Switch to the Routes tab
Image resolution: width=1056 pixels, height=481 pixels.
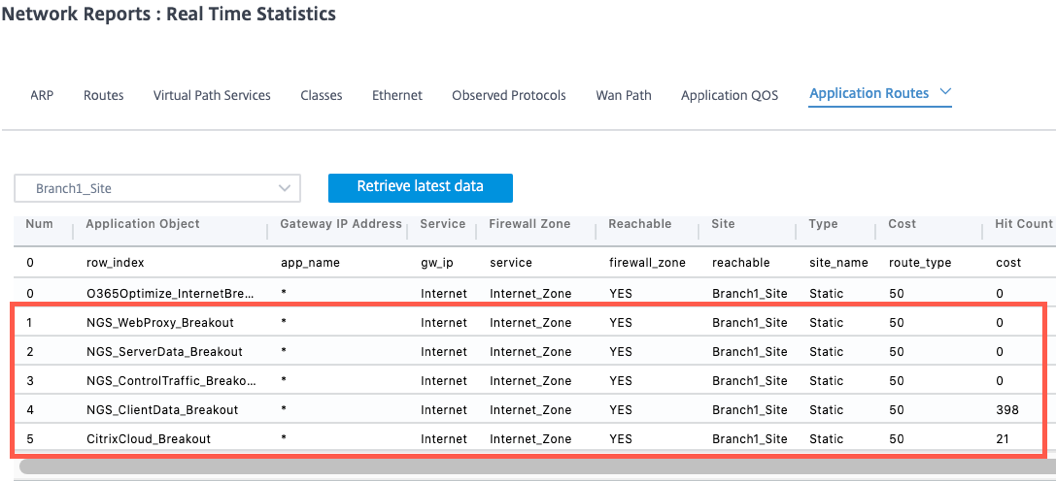(104, 95)
